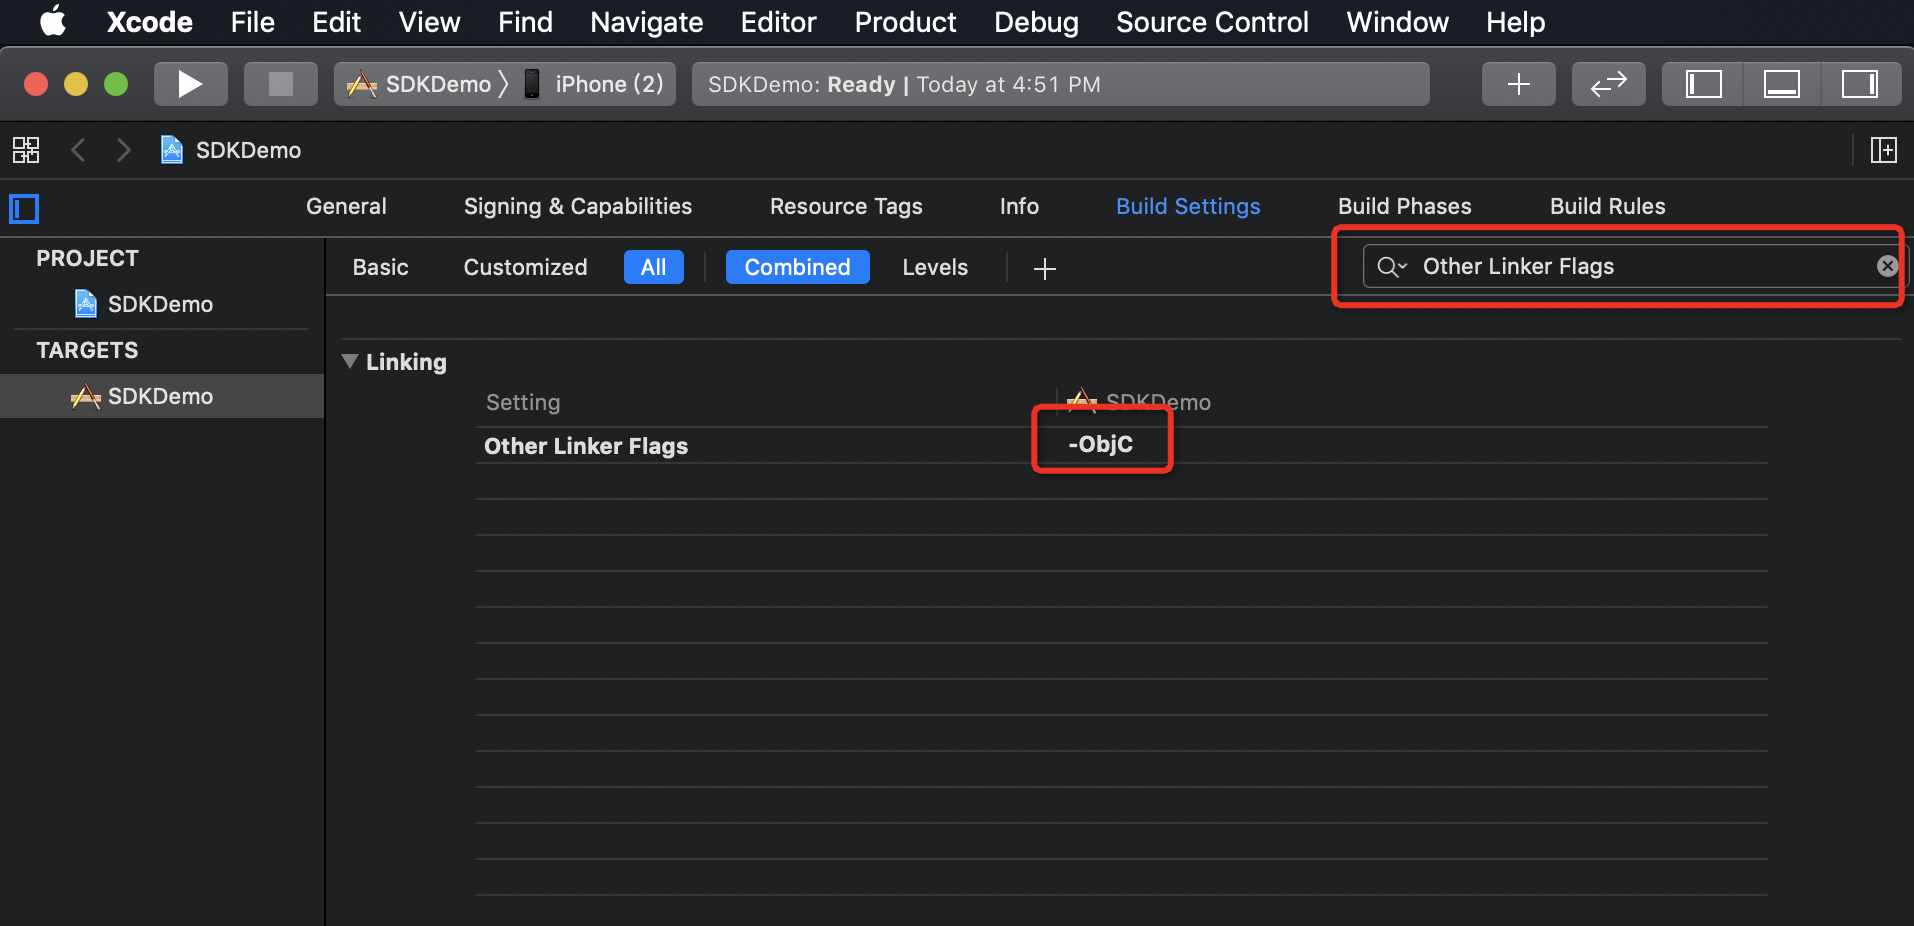Screen dimensions: 1914x926
Task: Open the Build Phases tab
Action: tap(1405, 206)
